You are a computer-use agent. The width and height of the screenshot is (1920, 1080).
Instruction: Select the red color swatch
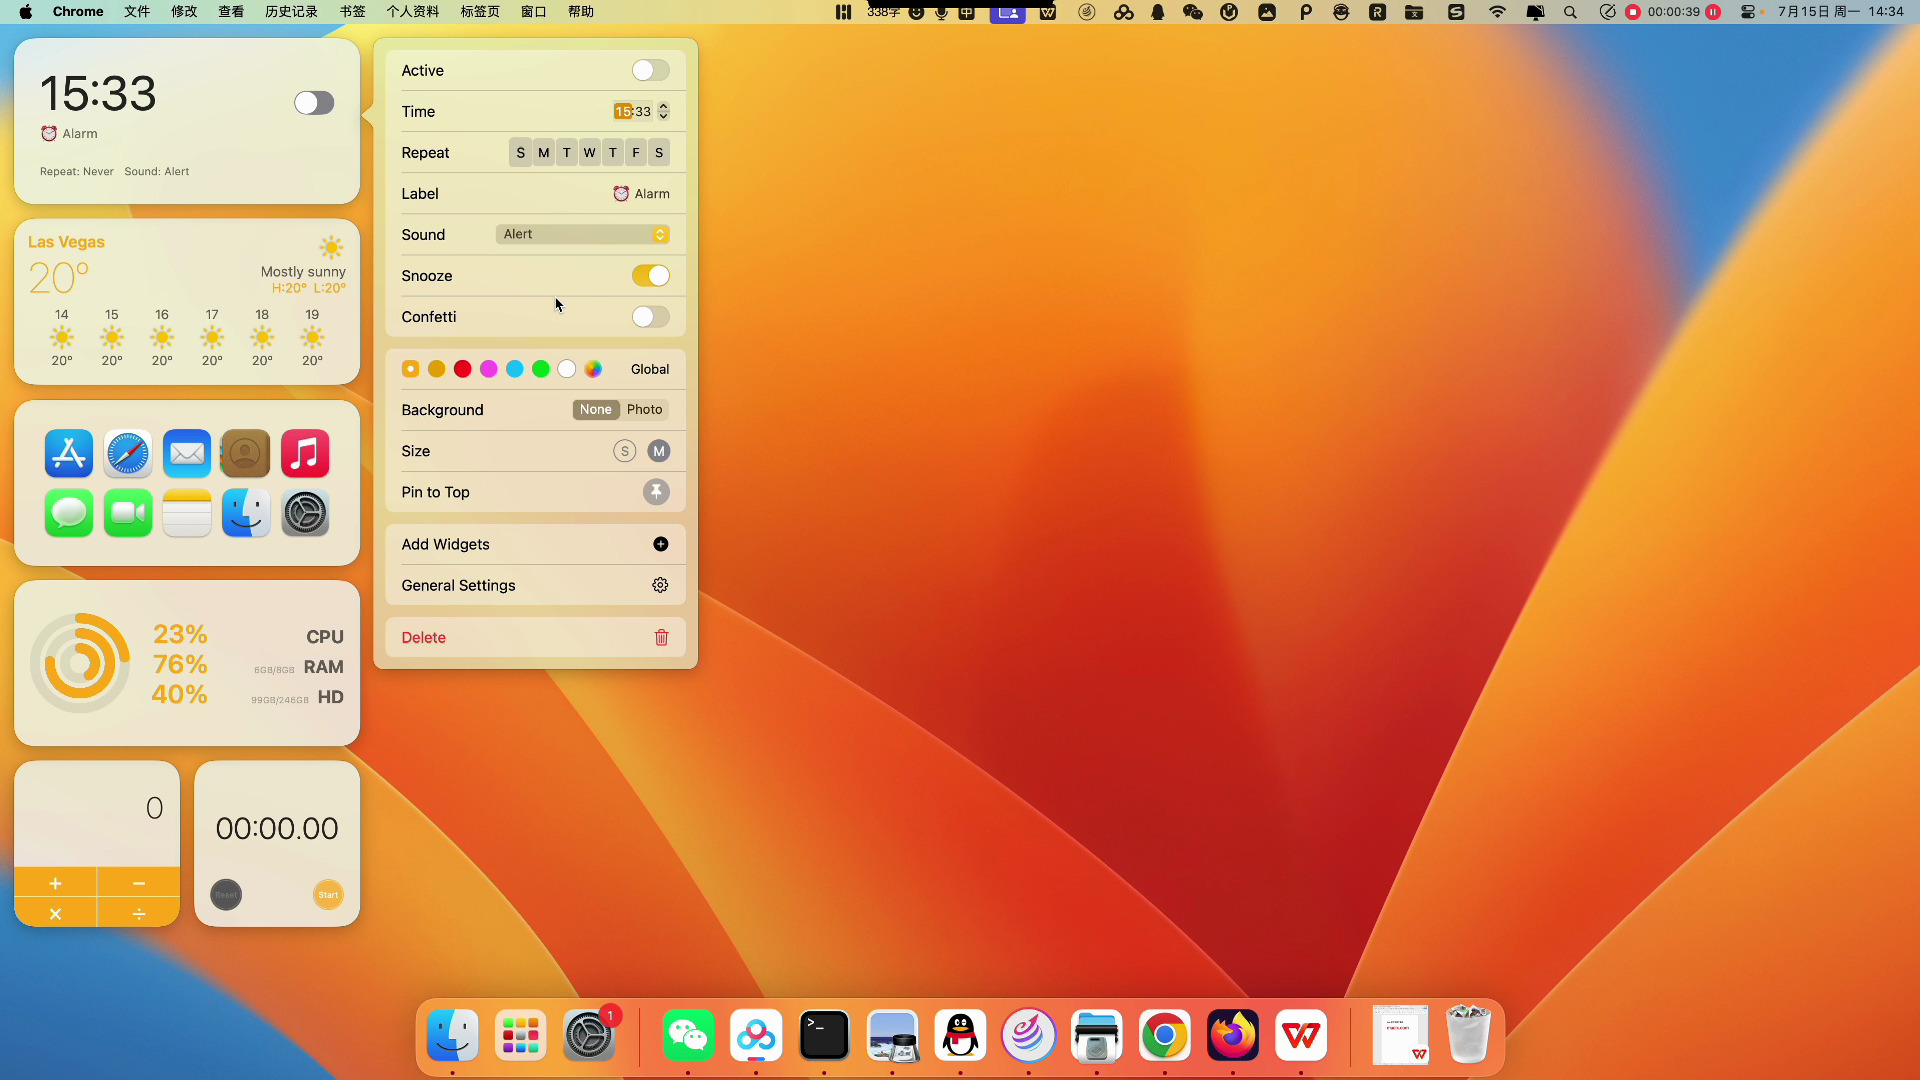point(463,368)
